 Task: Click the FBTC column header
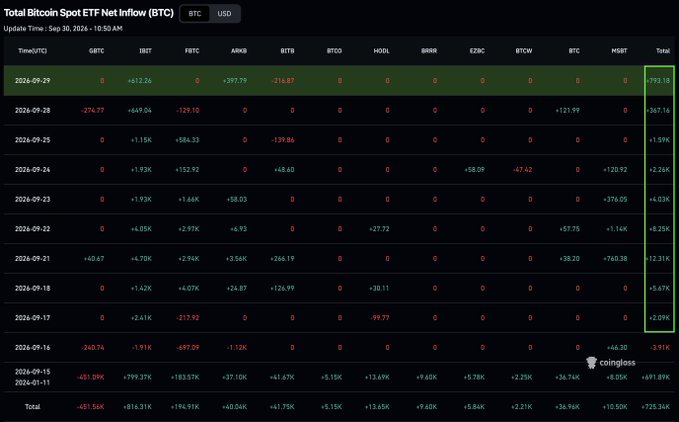(x=192, y=51)
